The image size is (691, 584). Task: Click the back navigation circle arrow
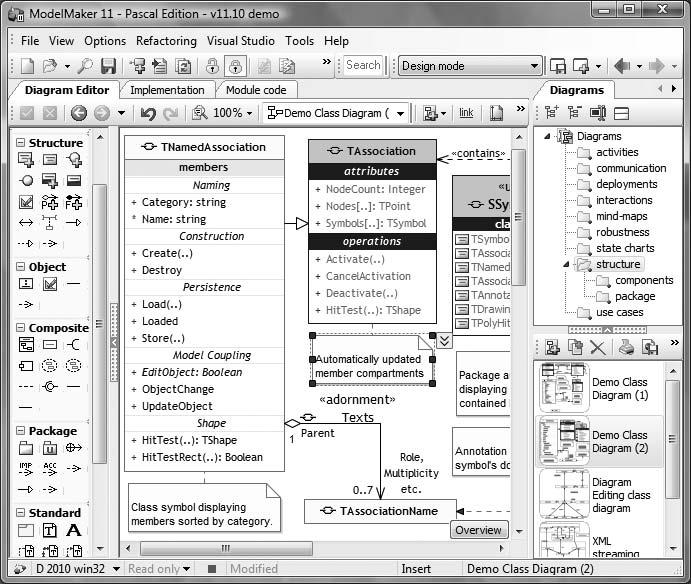[79, 113]
